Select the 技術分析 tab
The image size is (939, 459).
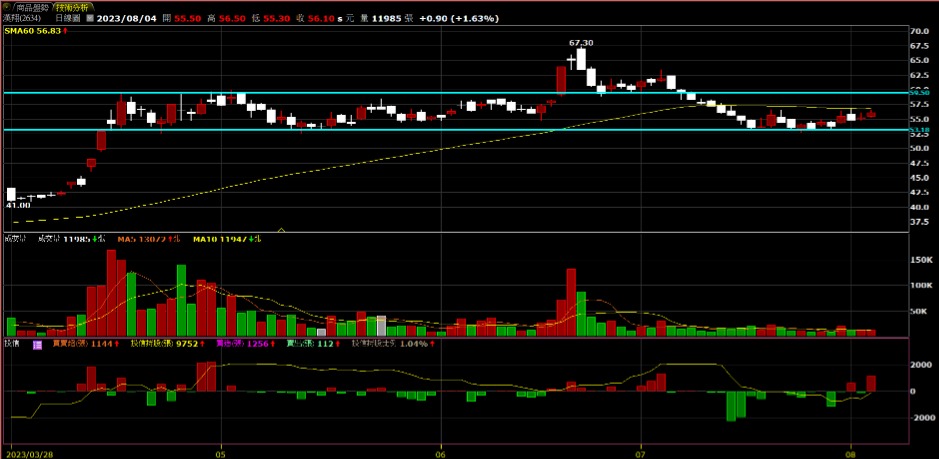(73, 7)
